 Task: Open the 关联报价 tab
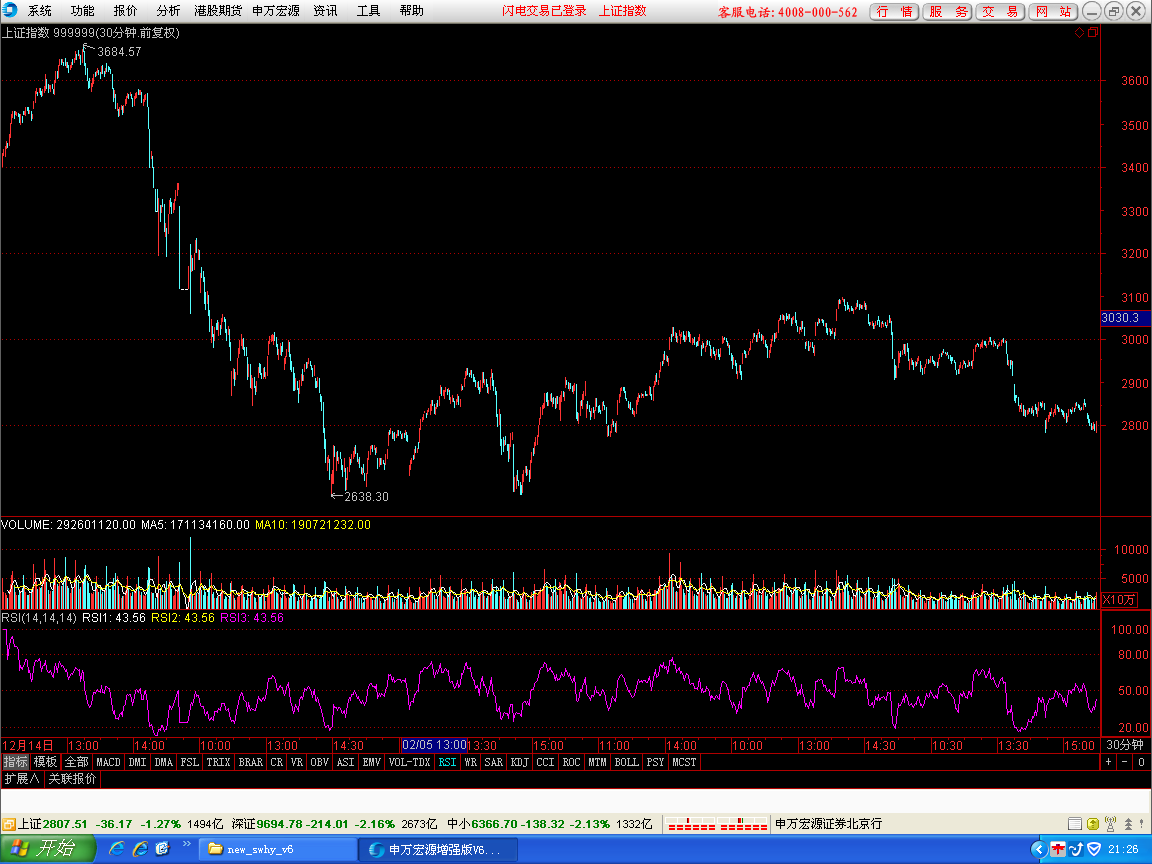pos(72,779)
